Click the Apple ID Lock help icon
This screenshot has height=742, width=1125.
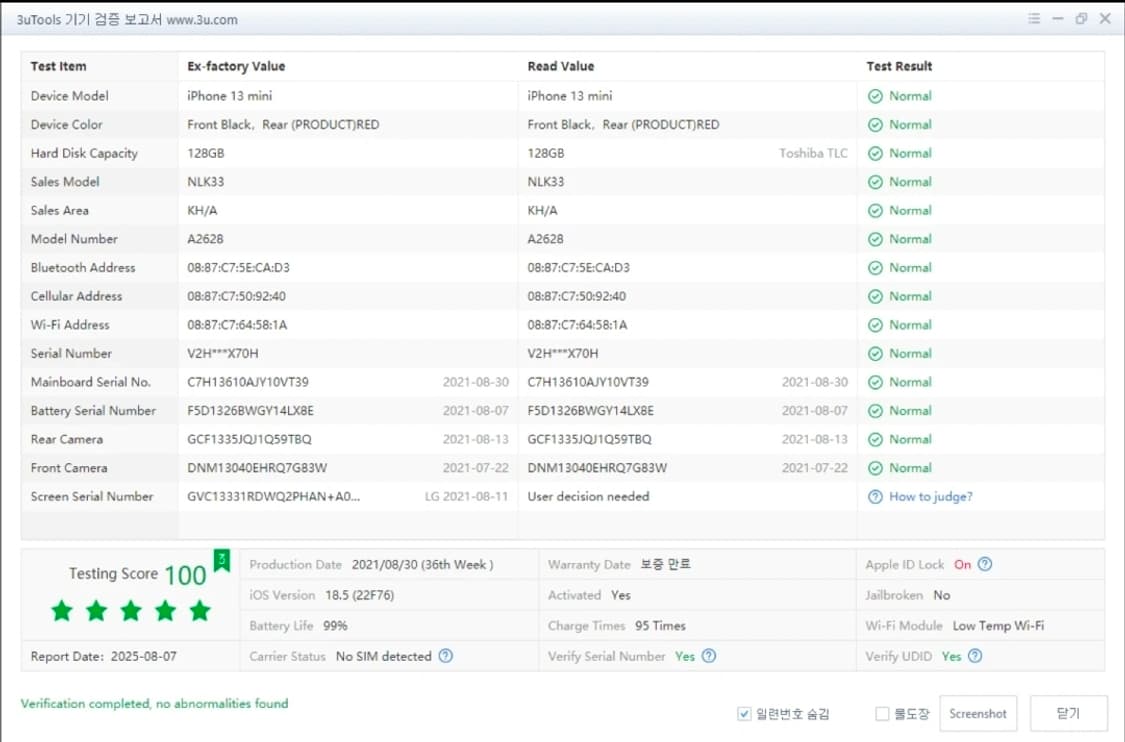[x=985, y=564]
